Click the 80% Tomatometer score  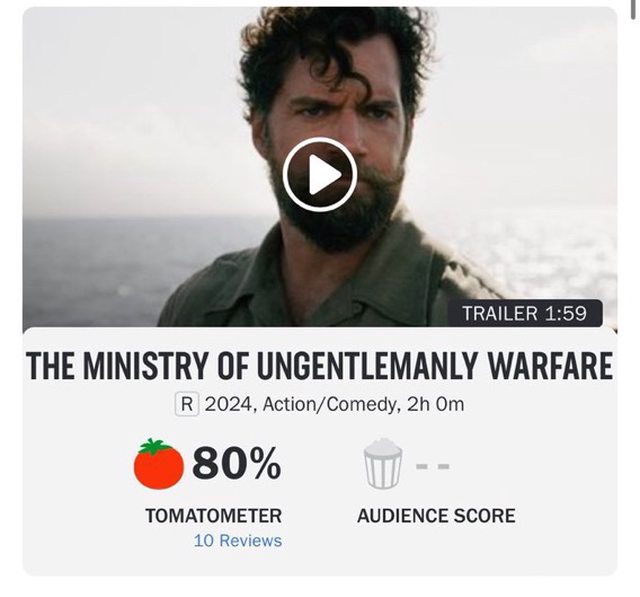236,463
